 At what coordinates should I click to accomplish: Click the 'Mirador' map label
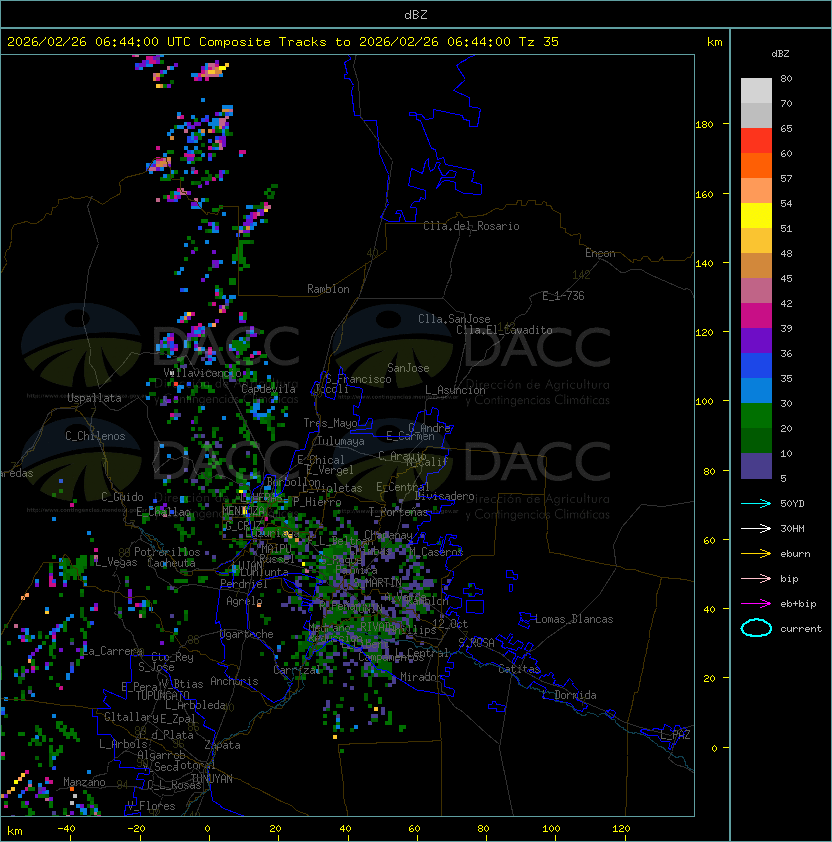421,677
